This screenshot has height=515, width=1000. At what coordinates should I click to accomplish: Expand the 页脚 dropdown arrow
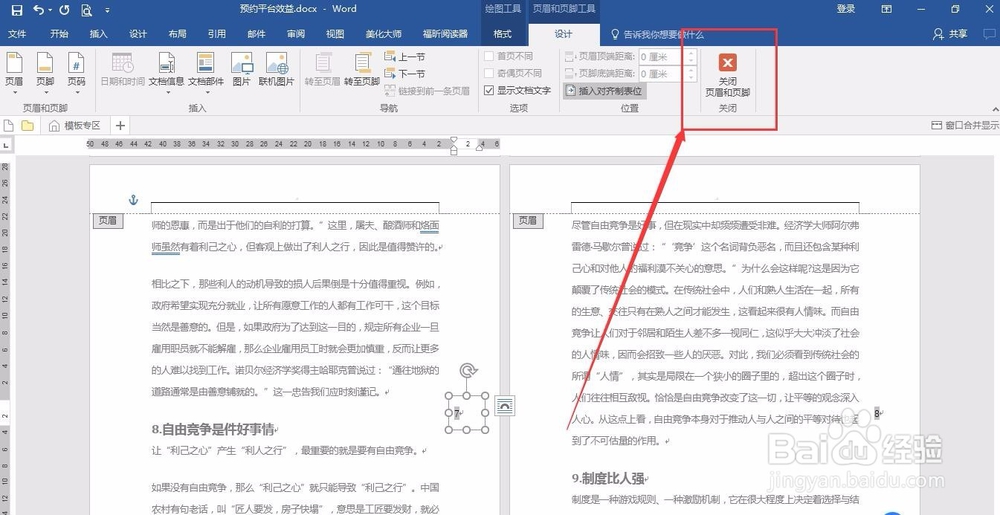point(45,92)
